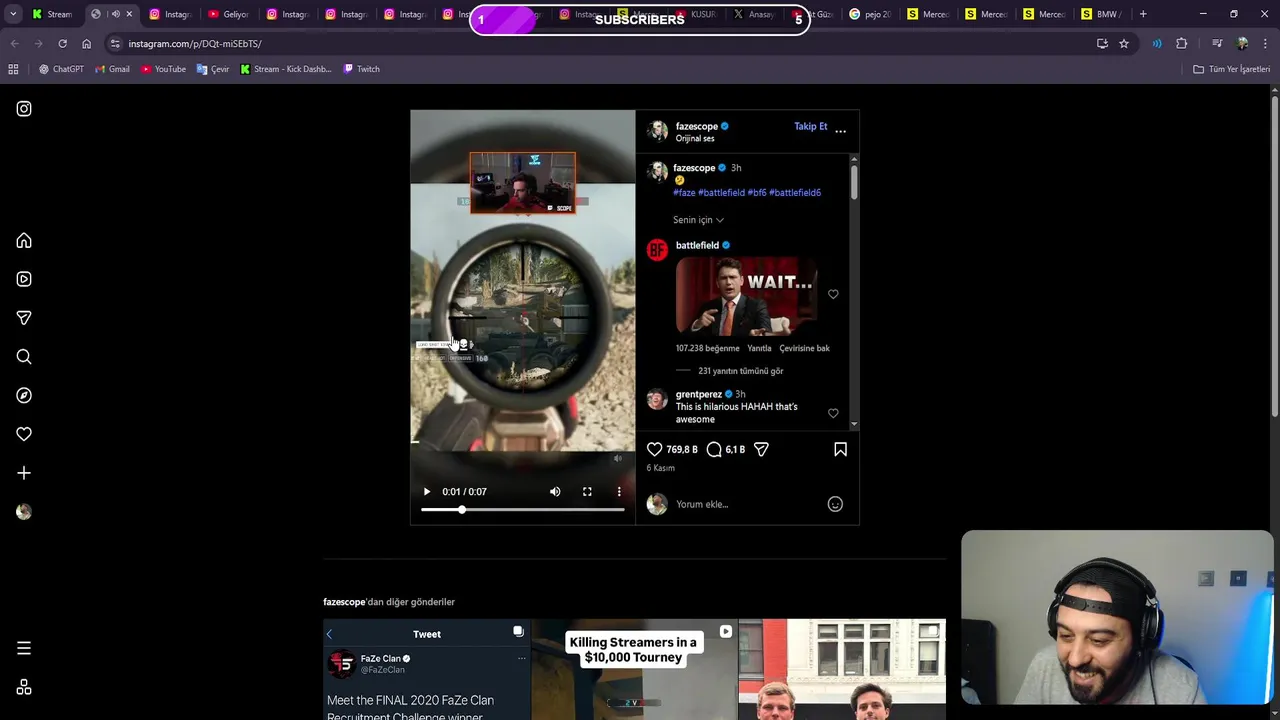Save the post with the bookmark icon
The width and height of the screenshot is (1280, 720).
(x=840, y=450)
